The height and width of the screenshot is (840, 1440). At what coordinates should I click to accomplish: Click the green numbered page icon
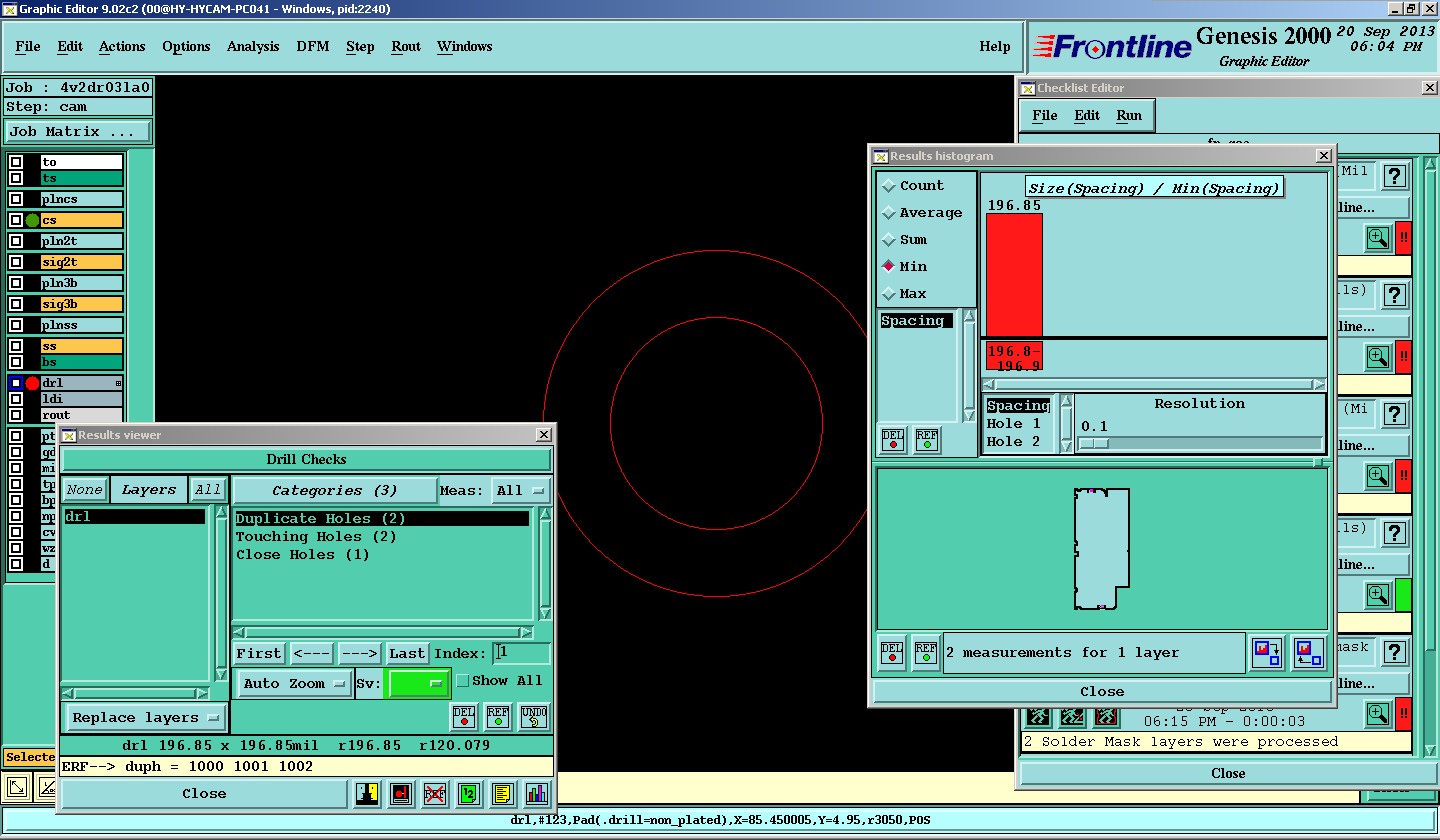(469, 794)
